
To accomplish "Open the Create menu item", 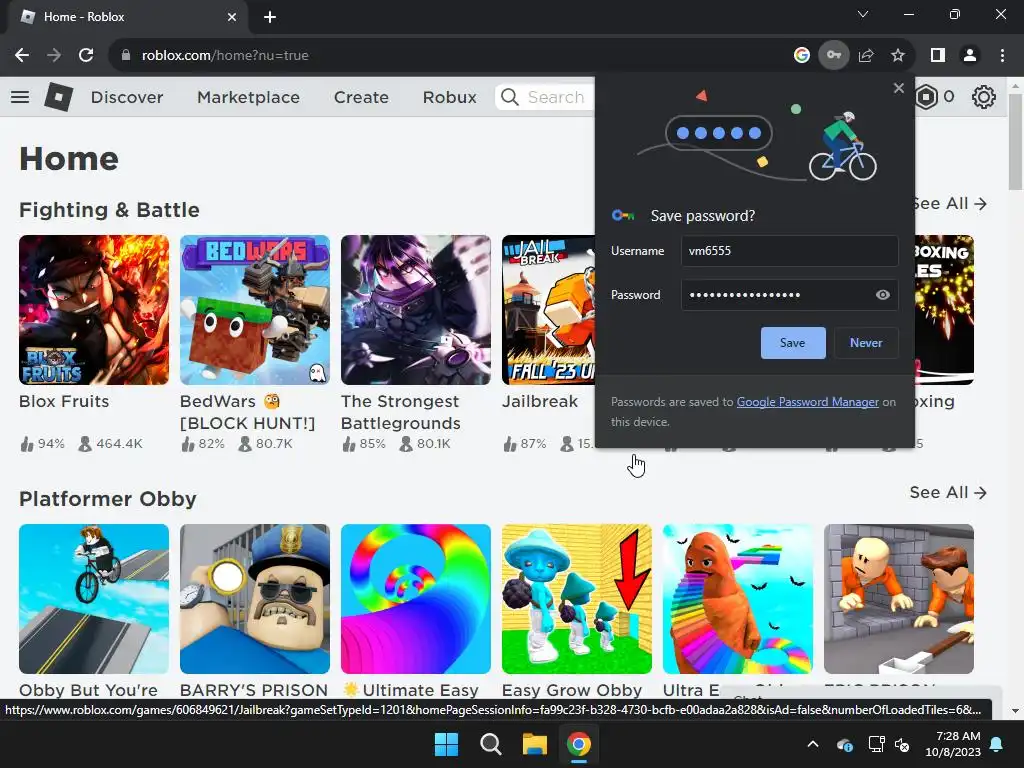I will [x=361, y=97].
